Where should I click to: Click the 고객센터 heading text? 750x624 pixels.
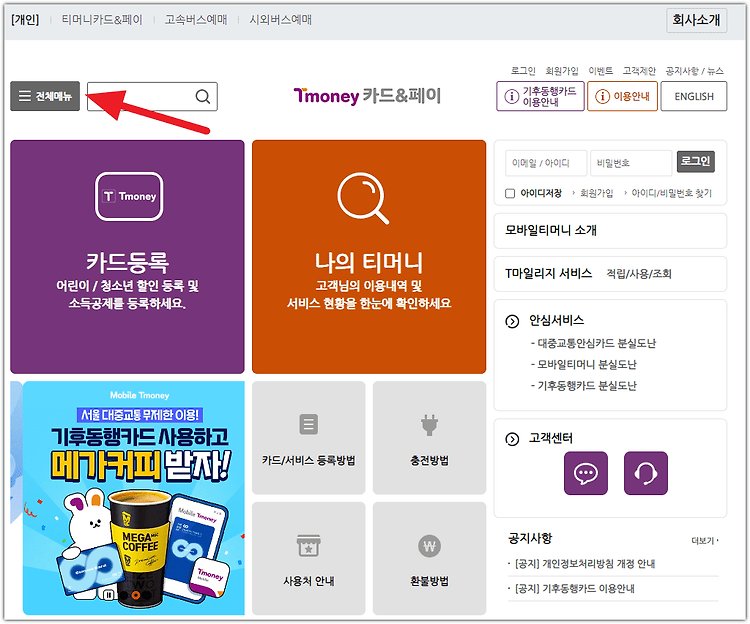tap(551, 438)
